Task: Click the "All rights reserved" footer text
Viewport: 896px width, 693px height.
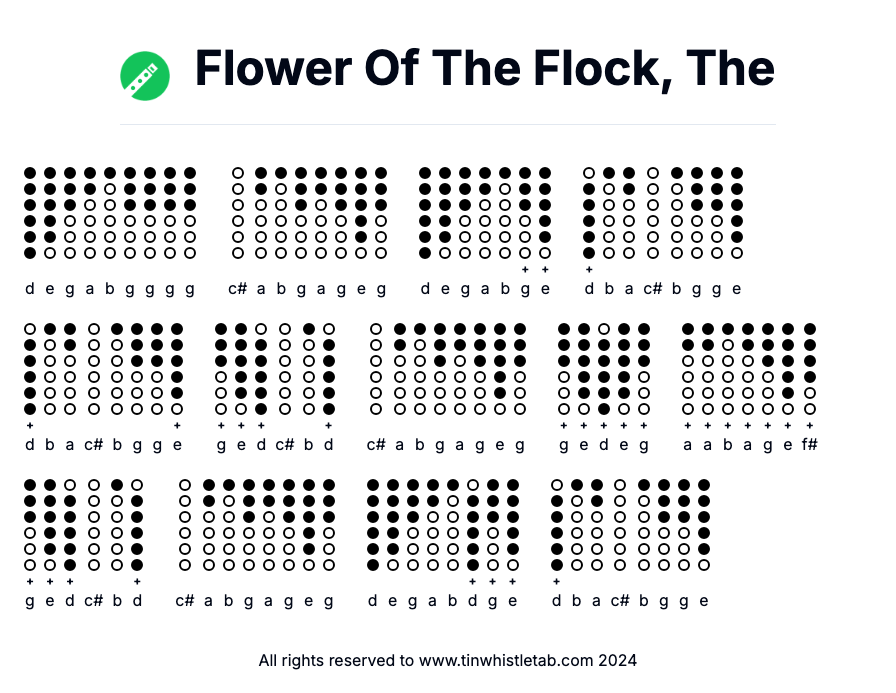Action: click(x=335, y=660)
